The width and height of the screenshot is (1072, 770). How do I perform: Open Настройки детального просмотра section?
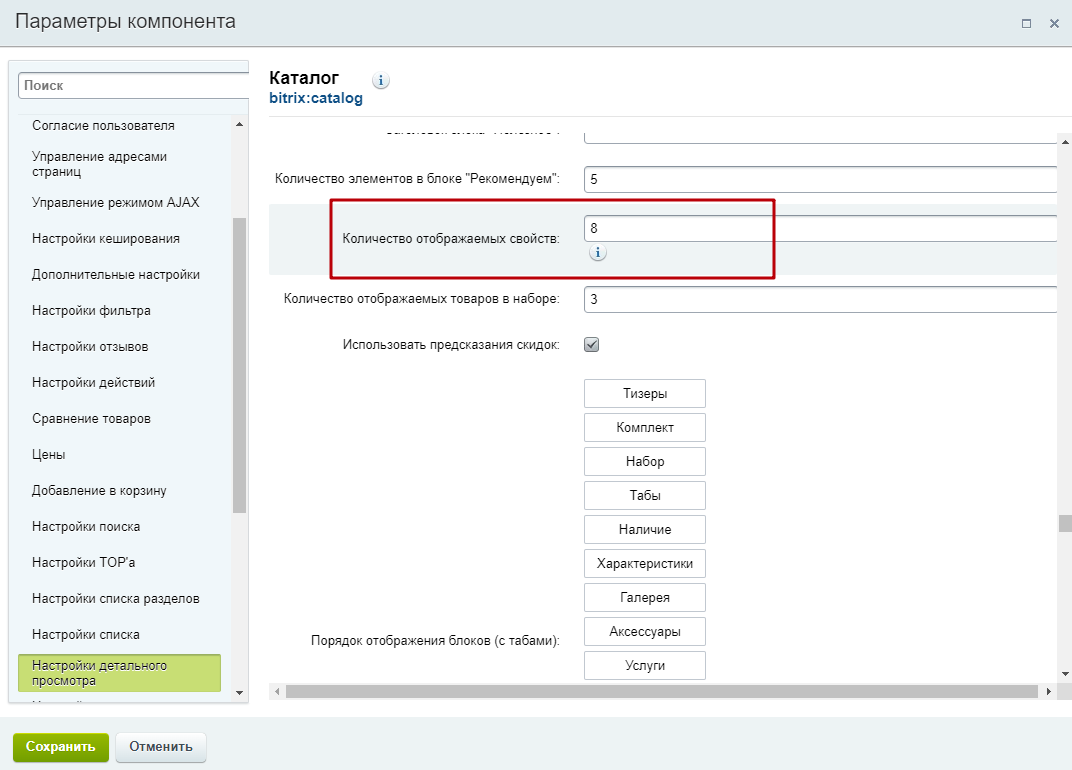tap(119, 673)
